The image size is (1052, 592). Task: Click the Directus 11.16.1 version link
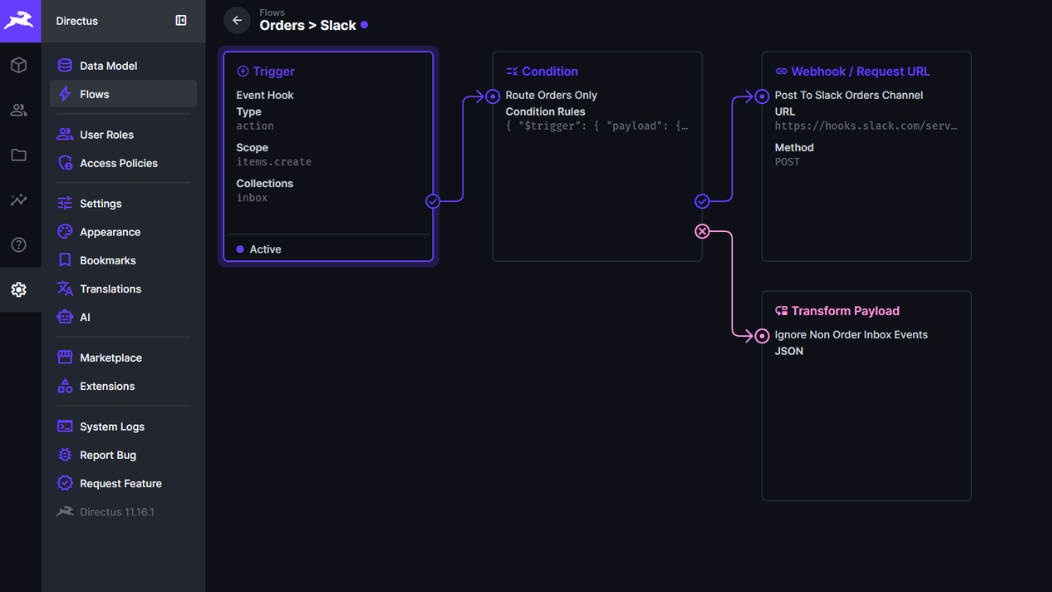[123, 511]
